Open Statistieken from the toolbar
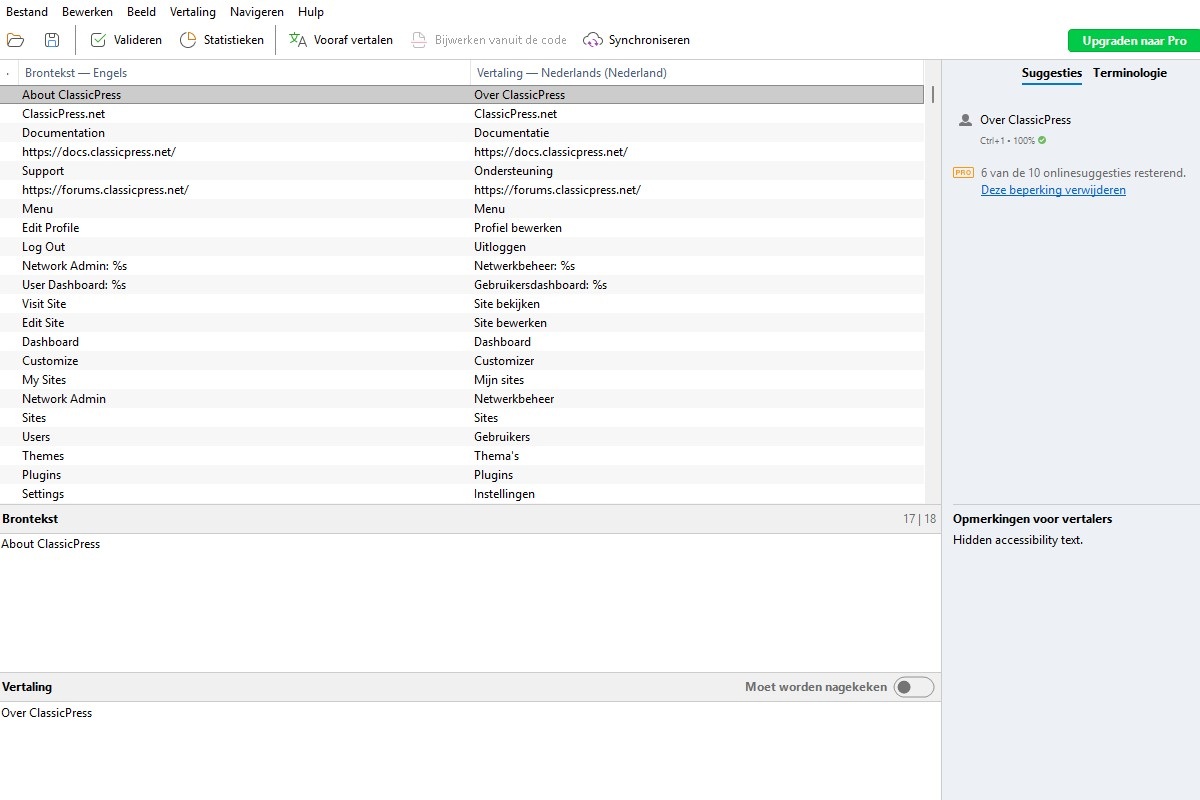Image resolution: width=1200 pixels, height=800 pixels. point(188,40)
